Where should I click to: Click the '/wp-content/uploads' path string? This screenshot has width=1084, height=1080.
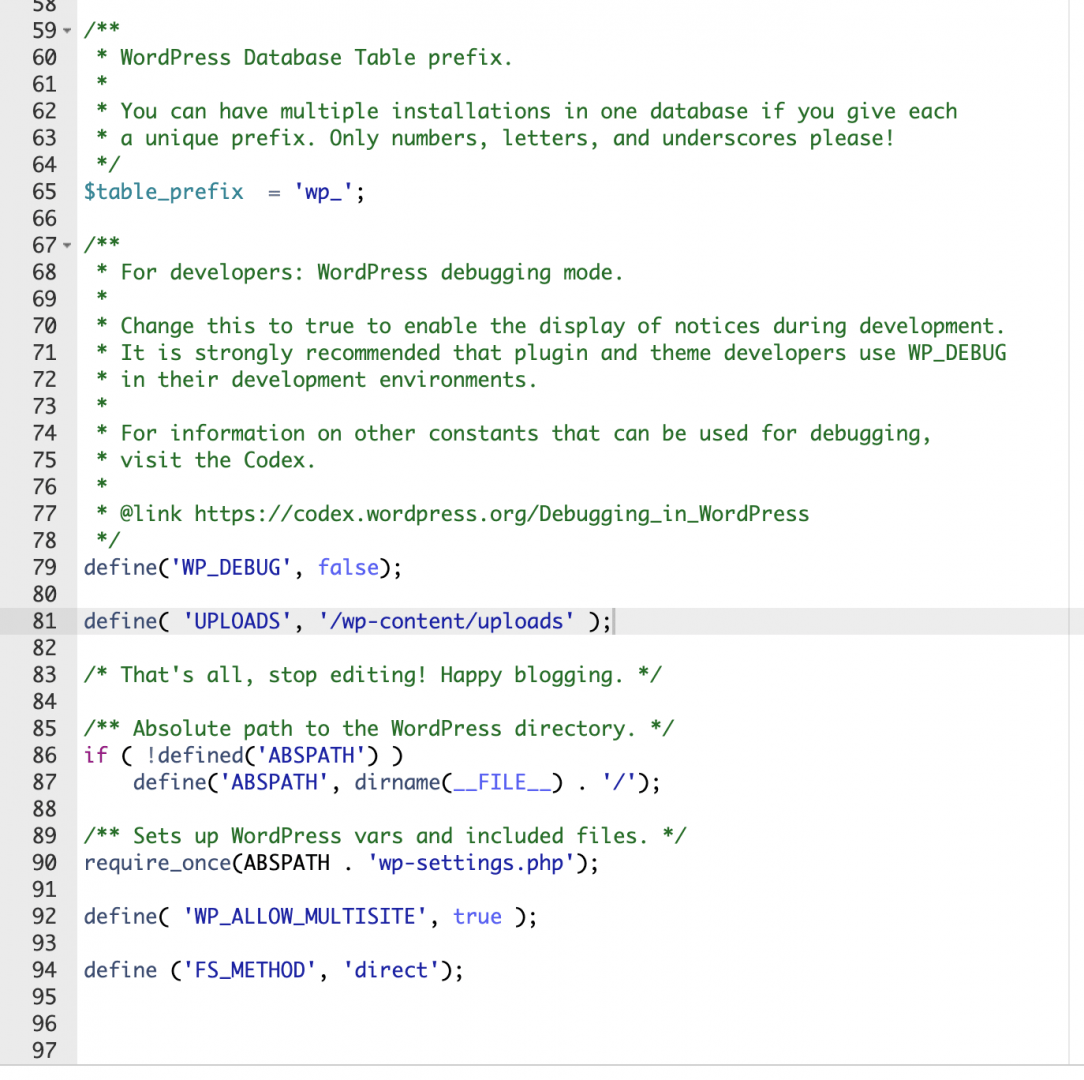click(x=447, y=621)
